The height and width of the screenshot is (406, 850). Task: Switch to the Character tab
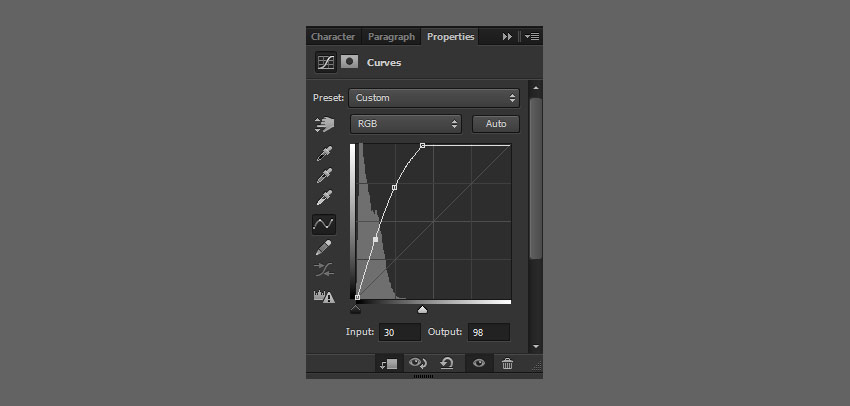tap(333, 37)
